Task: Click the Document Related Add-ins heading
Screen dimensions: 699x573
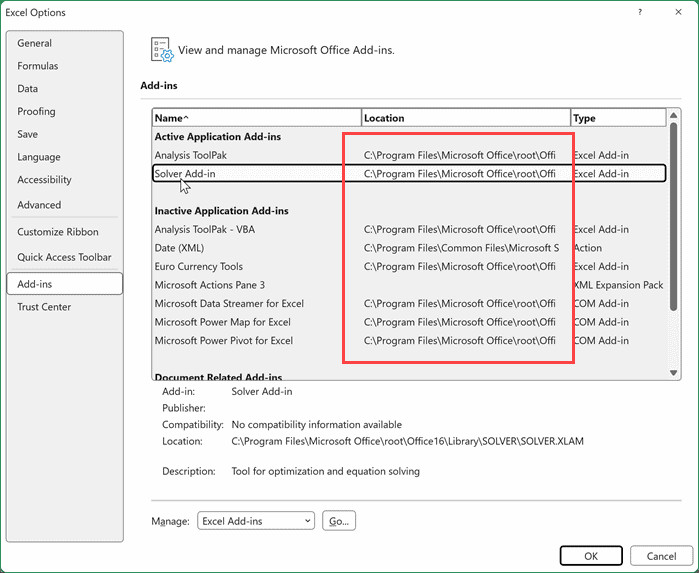Action: tap(218, 376)
